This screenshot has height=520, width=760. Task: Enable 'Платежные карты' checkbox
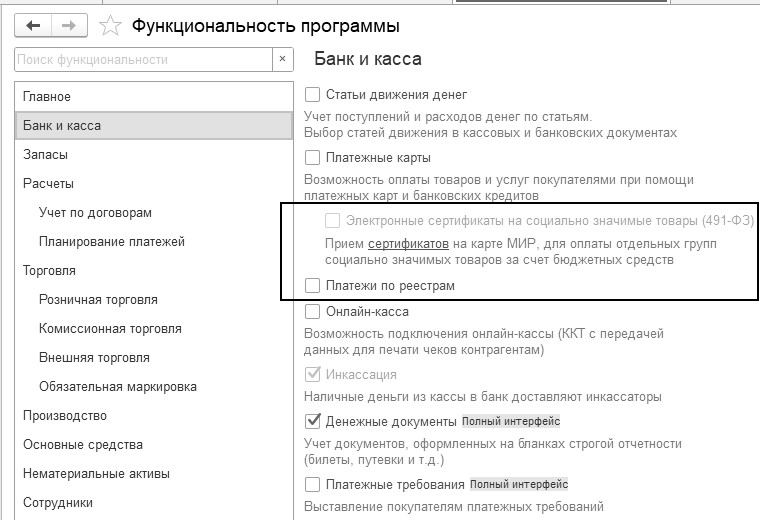[x=312, y=158]
